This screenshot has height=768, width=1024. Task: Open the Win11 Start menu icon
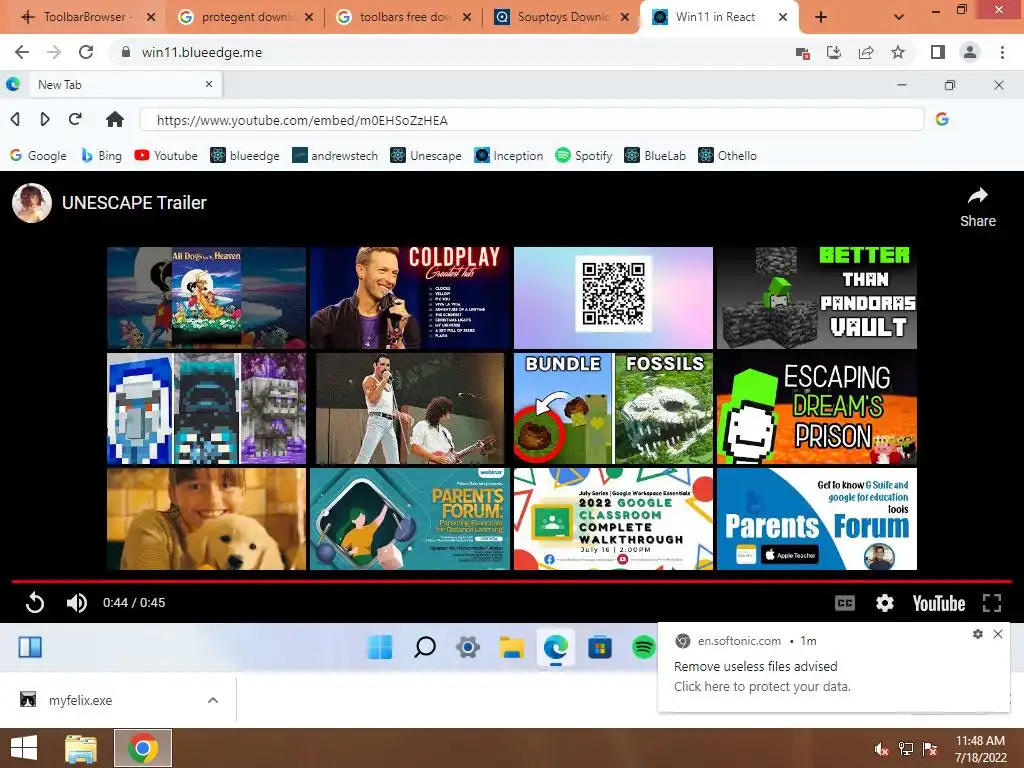click(x=380, y=647)
